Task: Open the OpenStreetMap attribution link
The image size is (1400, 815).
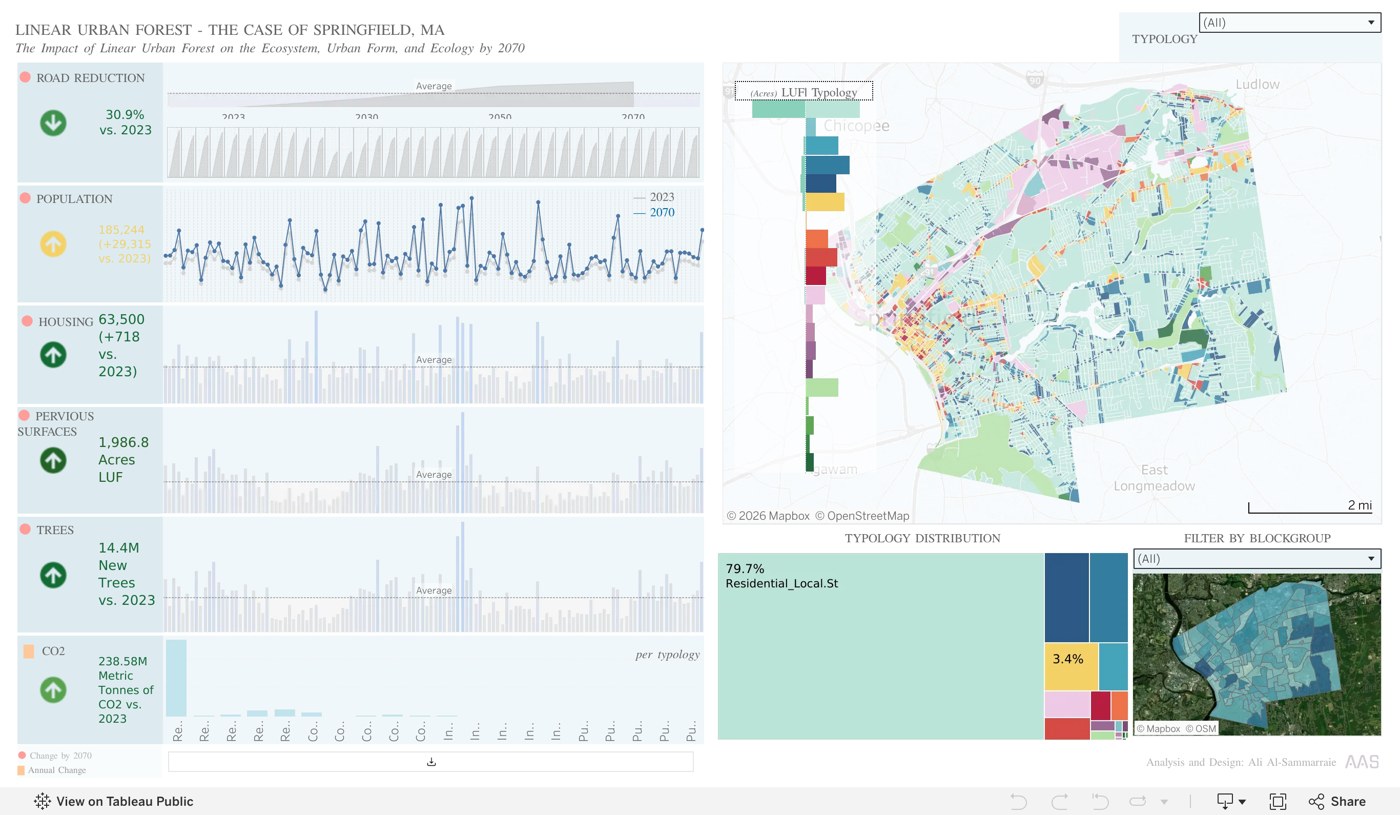Action: (x=862, y=516)
